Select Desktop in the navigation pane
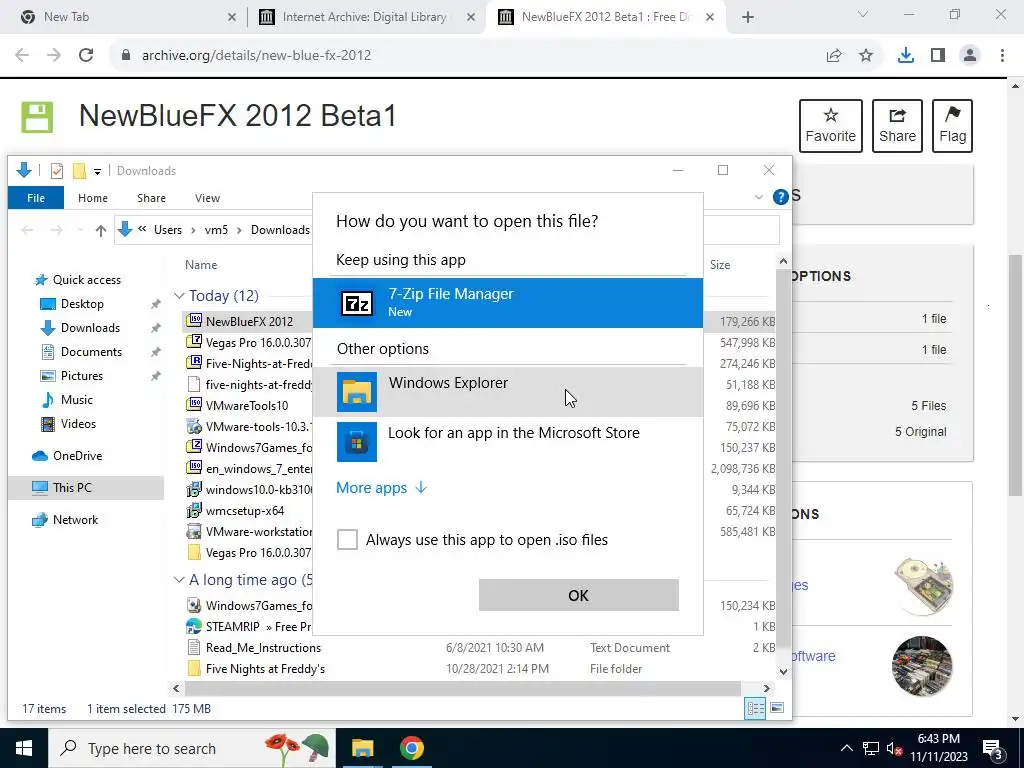 [x=82, y=304]
